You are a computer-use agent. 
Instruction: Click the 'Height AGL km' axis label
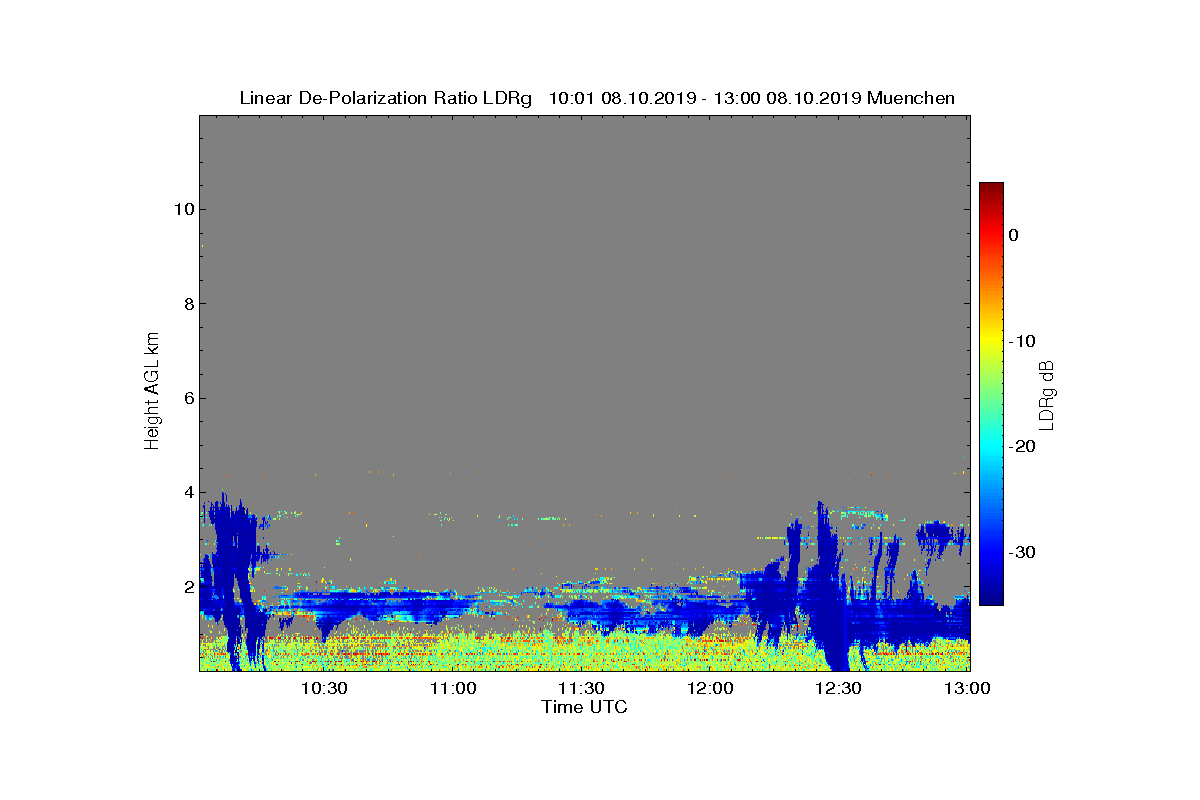(152, 393)
